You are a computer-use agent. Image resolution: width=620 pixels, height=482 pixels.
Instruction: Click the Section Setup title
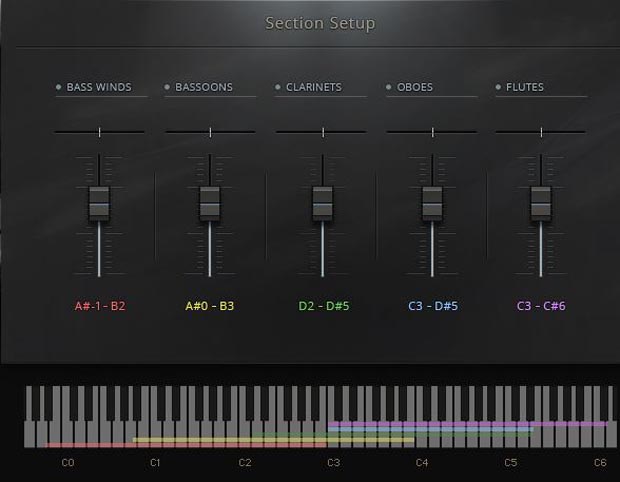[320, 23]
